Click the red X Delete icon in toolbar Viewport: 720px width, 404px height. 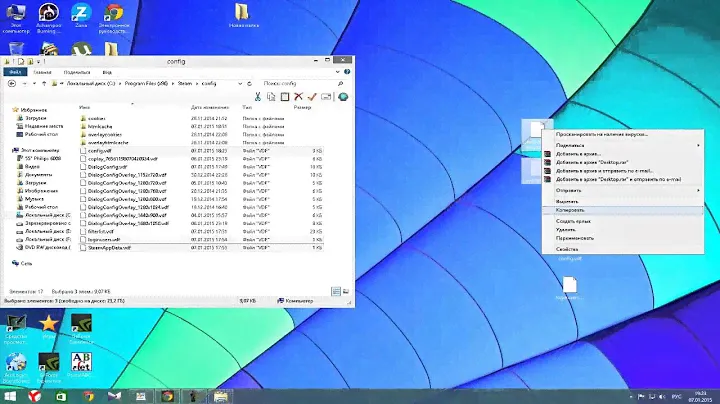click(298, 96)
